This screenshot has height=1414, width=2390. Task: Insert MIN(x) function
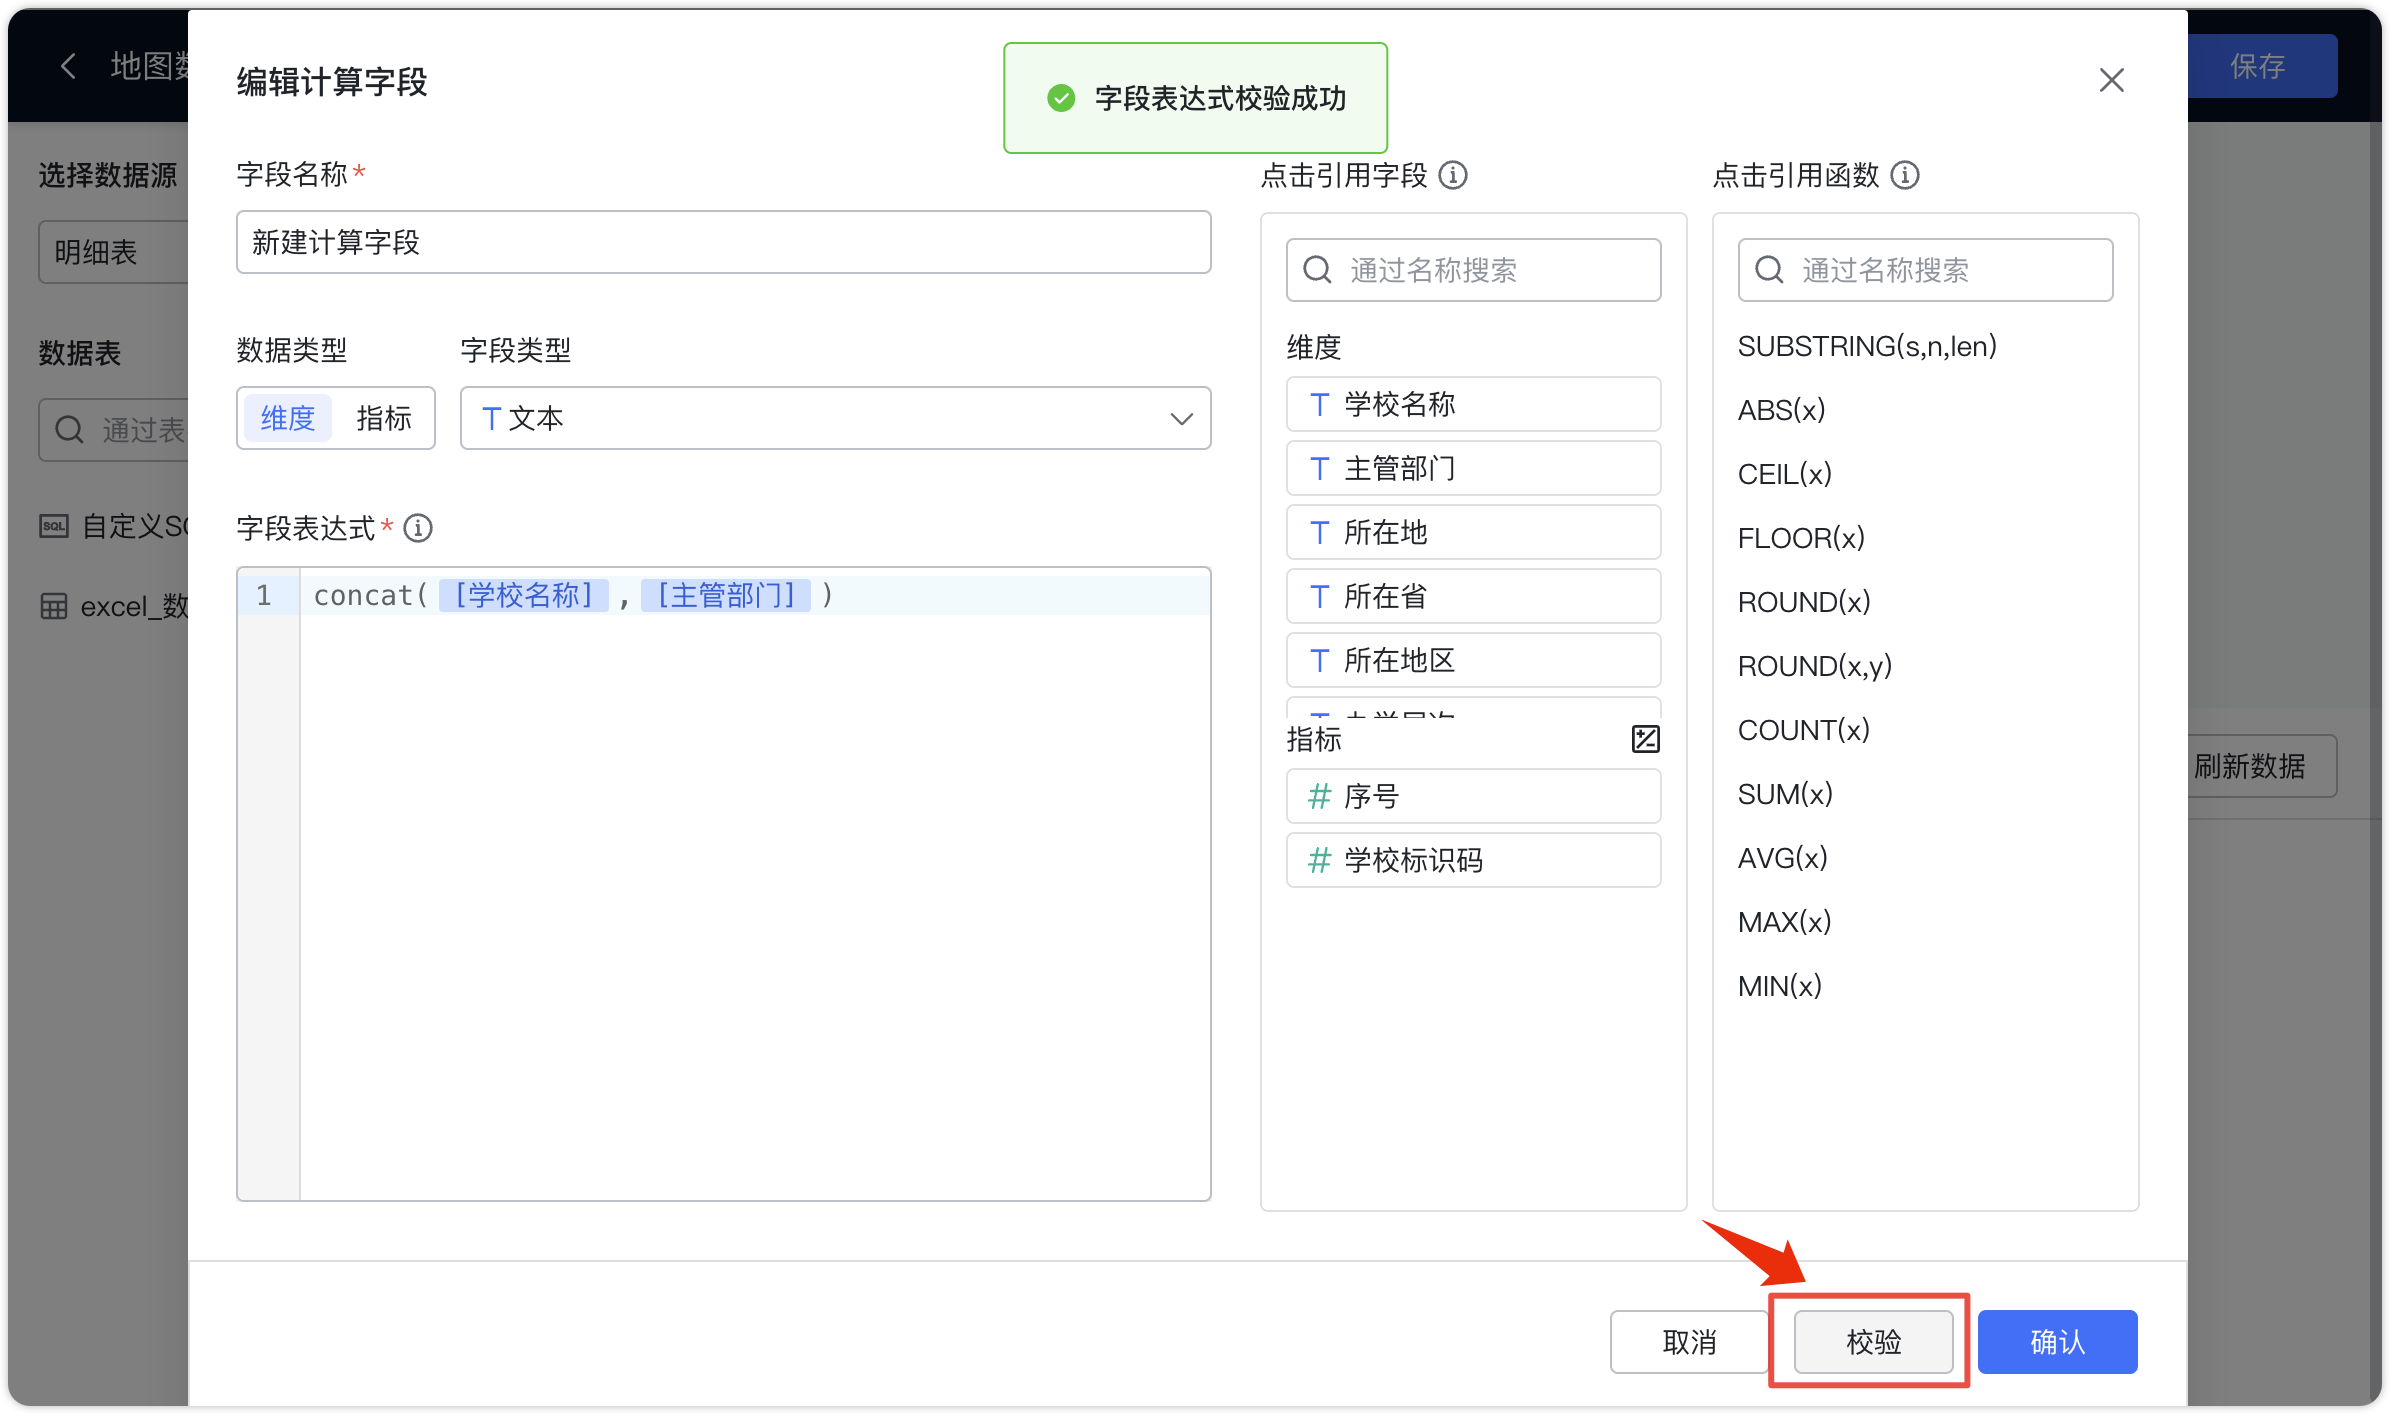pos(1780,986)
